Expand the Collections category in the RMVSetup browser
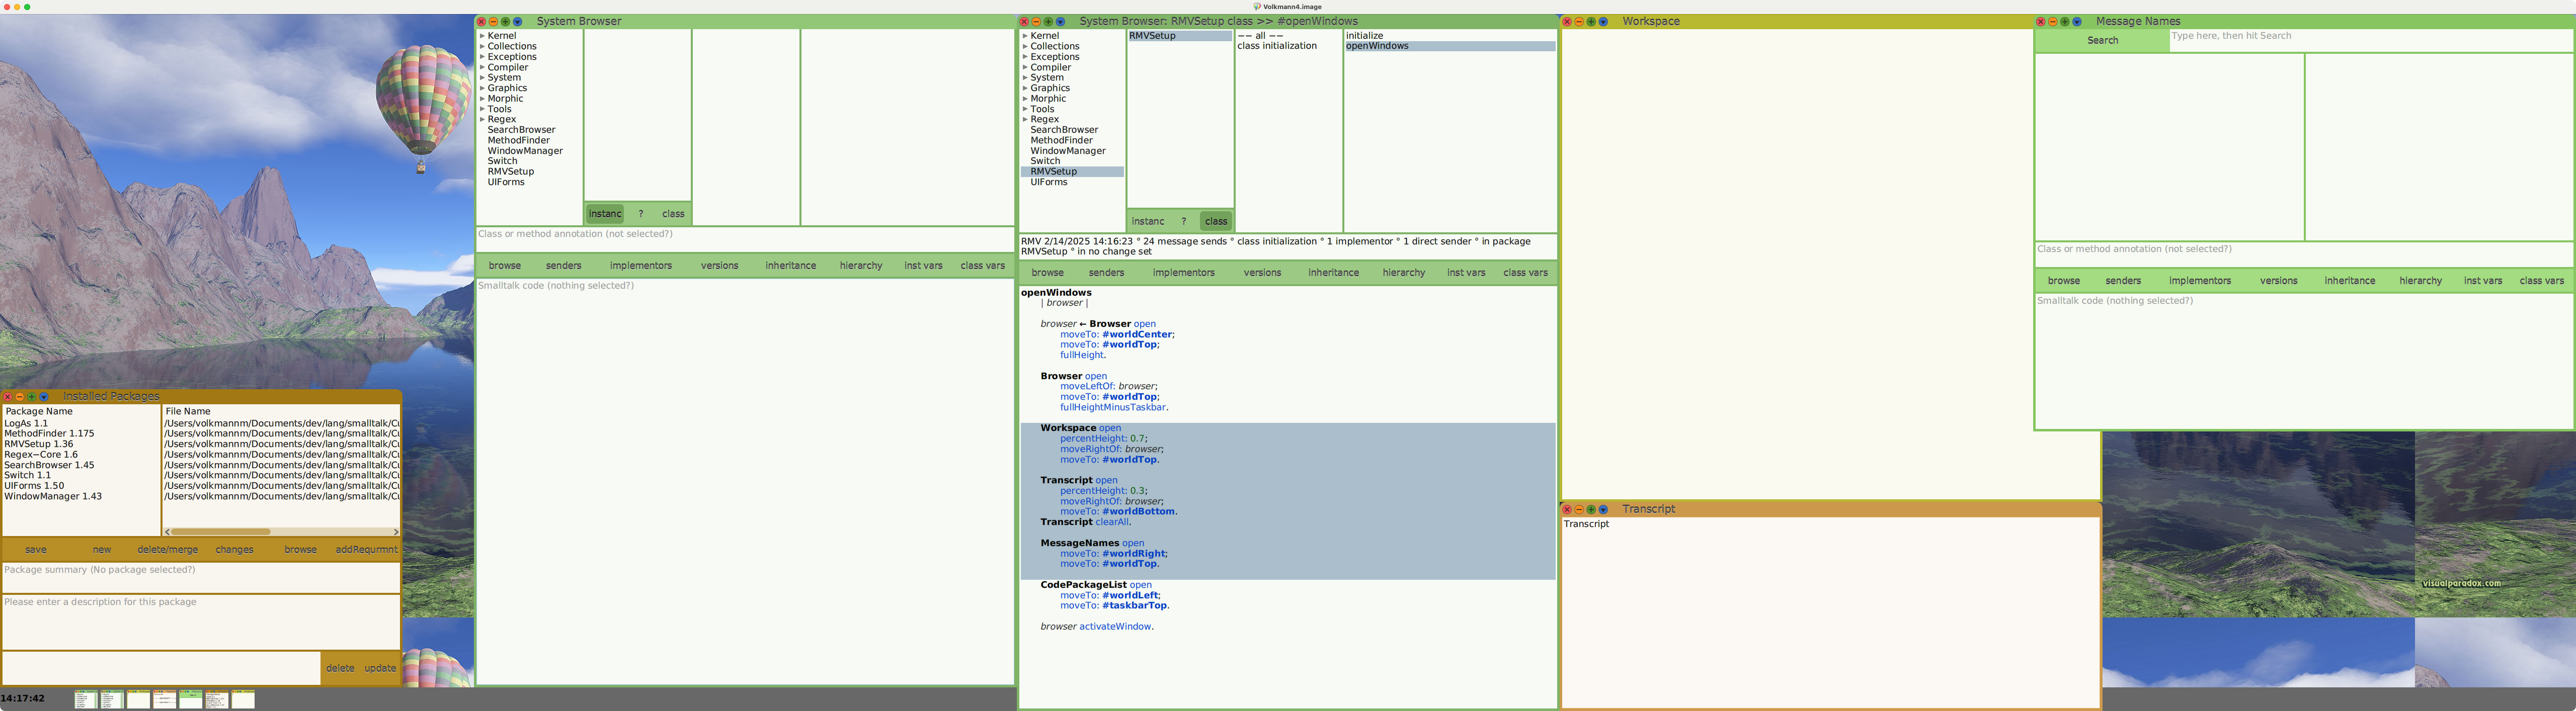 tap(1025, 46)
